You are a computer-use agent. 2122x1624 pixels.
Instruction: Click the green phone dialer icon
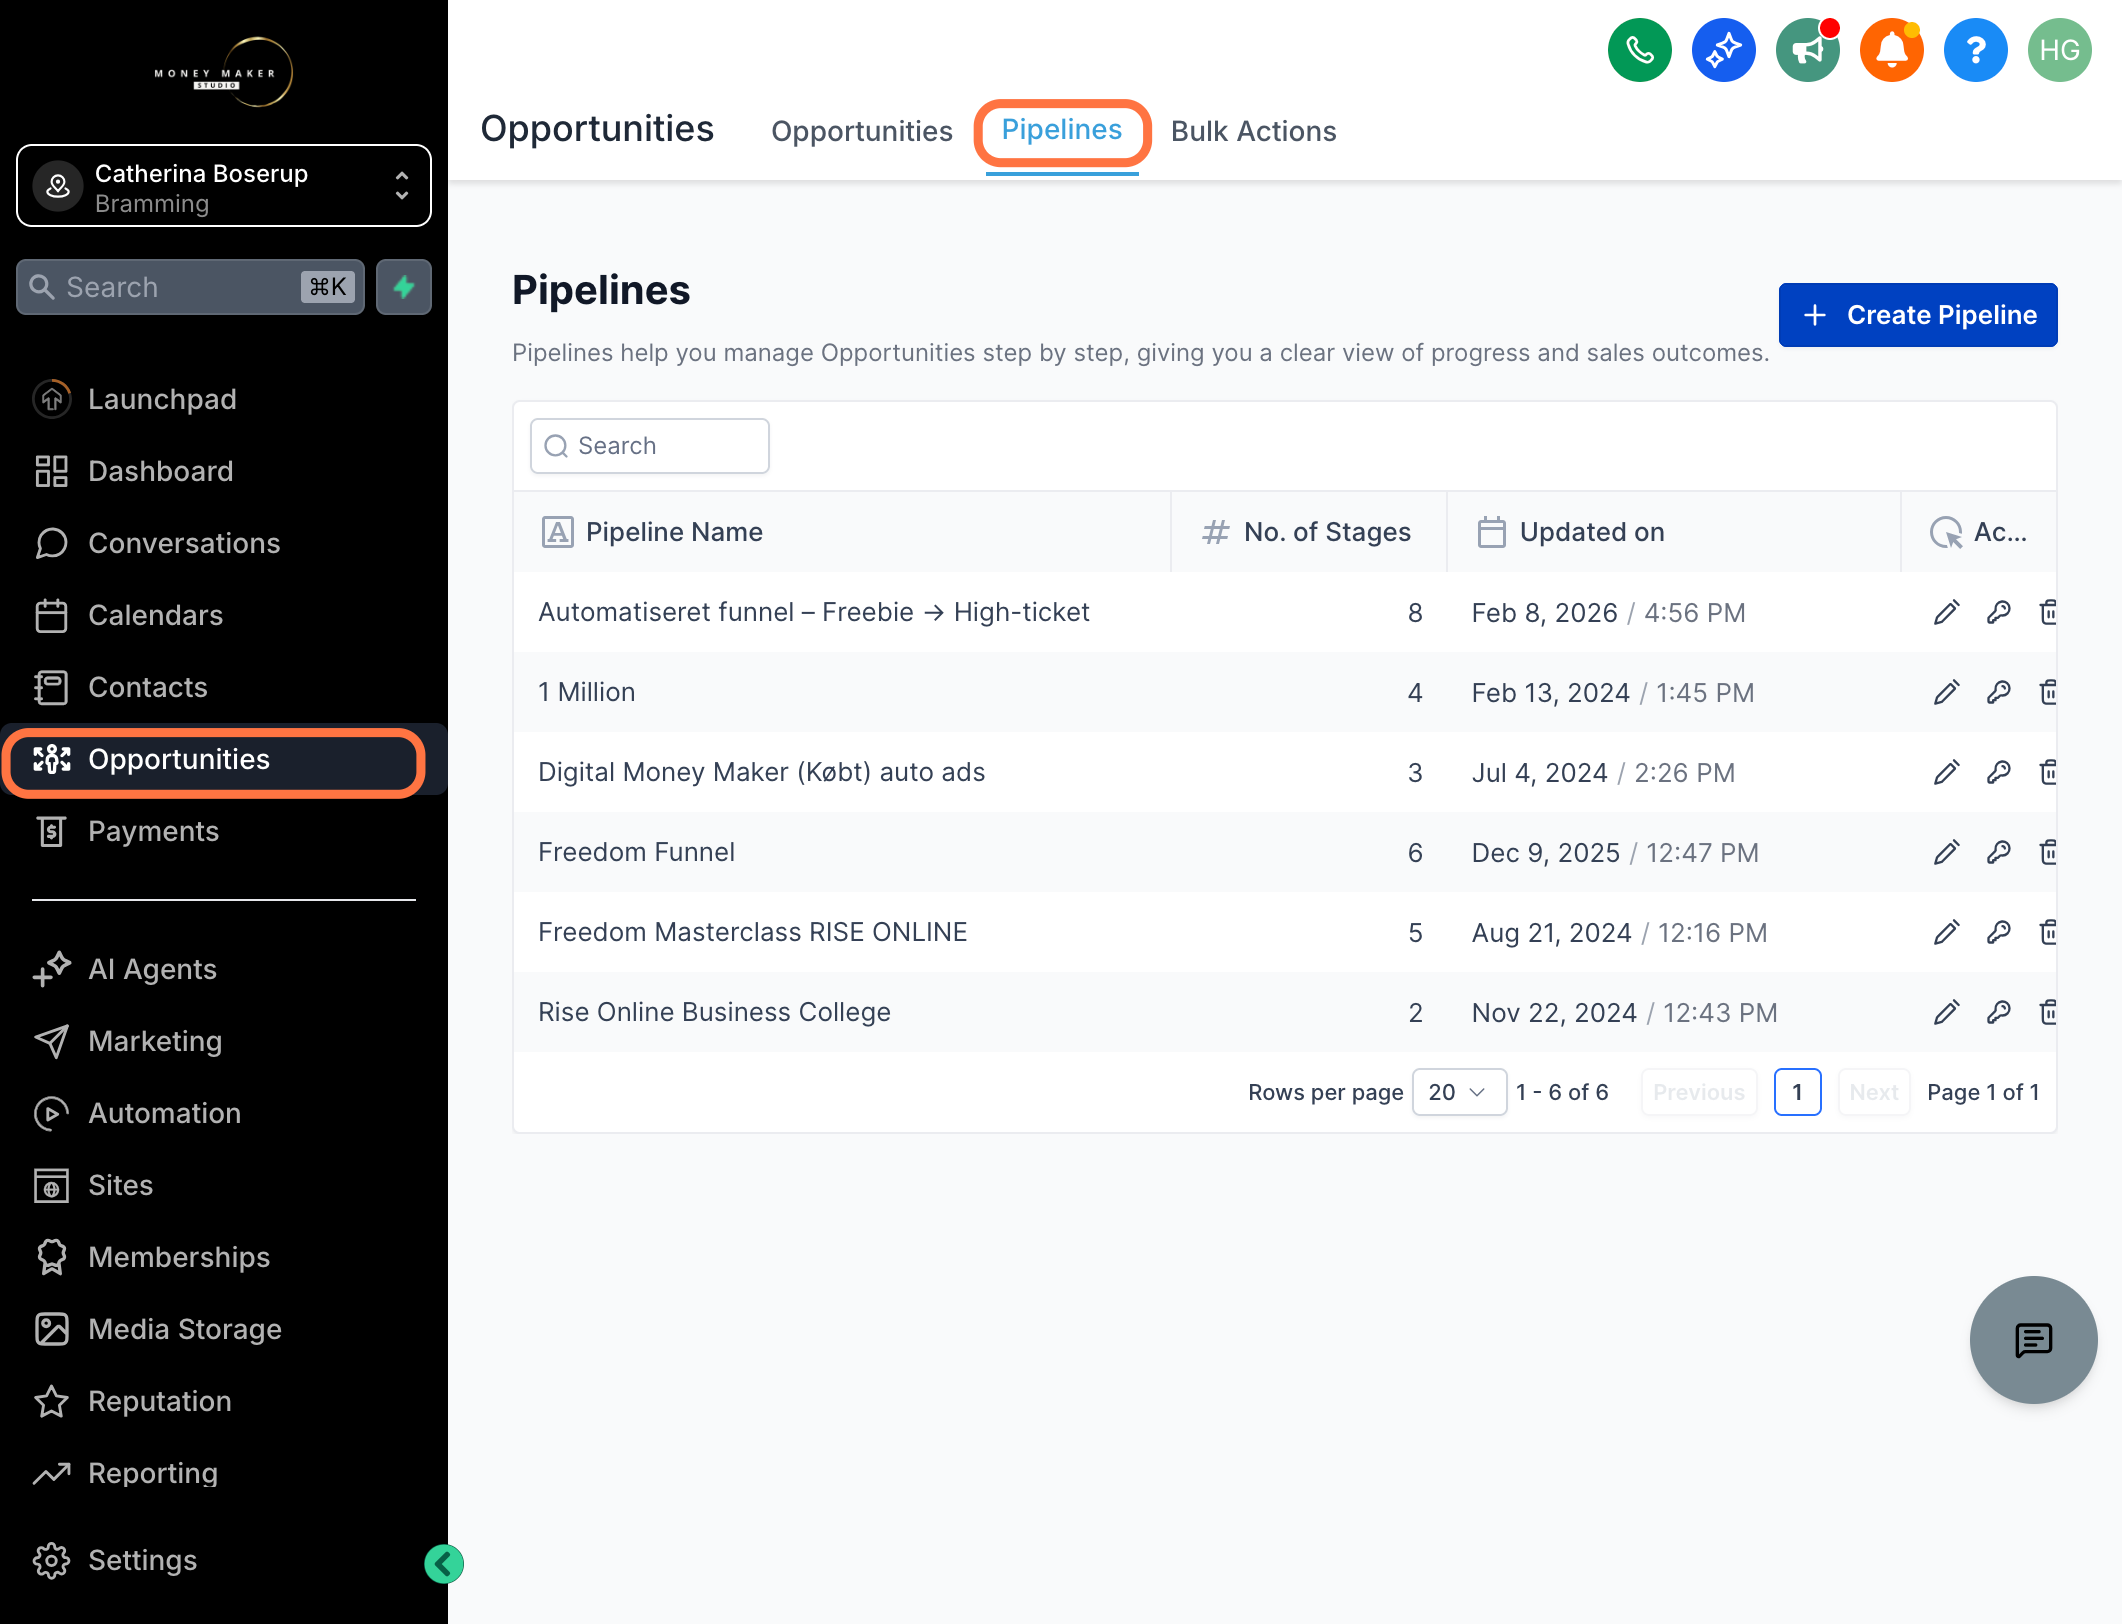[1639, 50]
